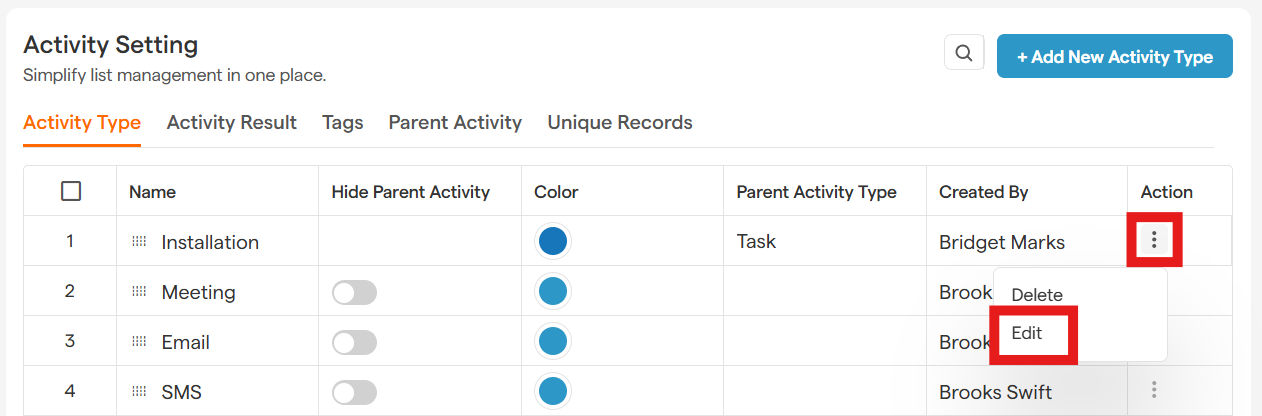Click the Add New Activity Type button

tap(1114, 57)
